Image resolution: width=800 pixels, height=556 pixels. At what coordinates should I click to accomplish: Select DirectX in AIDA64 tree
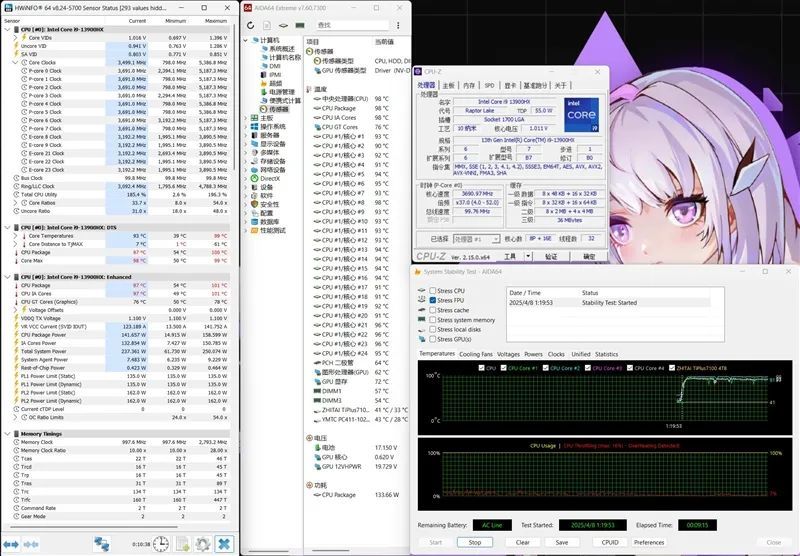[270, 178]
